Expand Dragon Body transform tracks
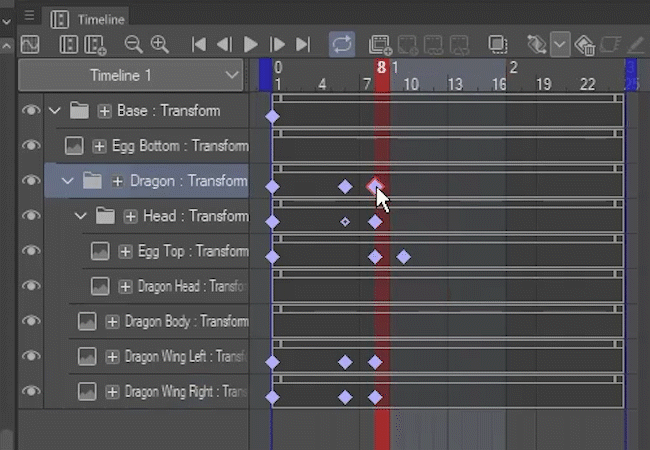 [x=112, y=322]
